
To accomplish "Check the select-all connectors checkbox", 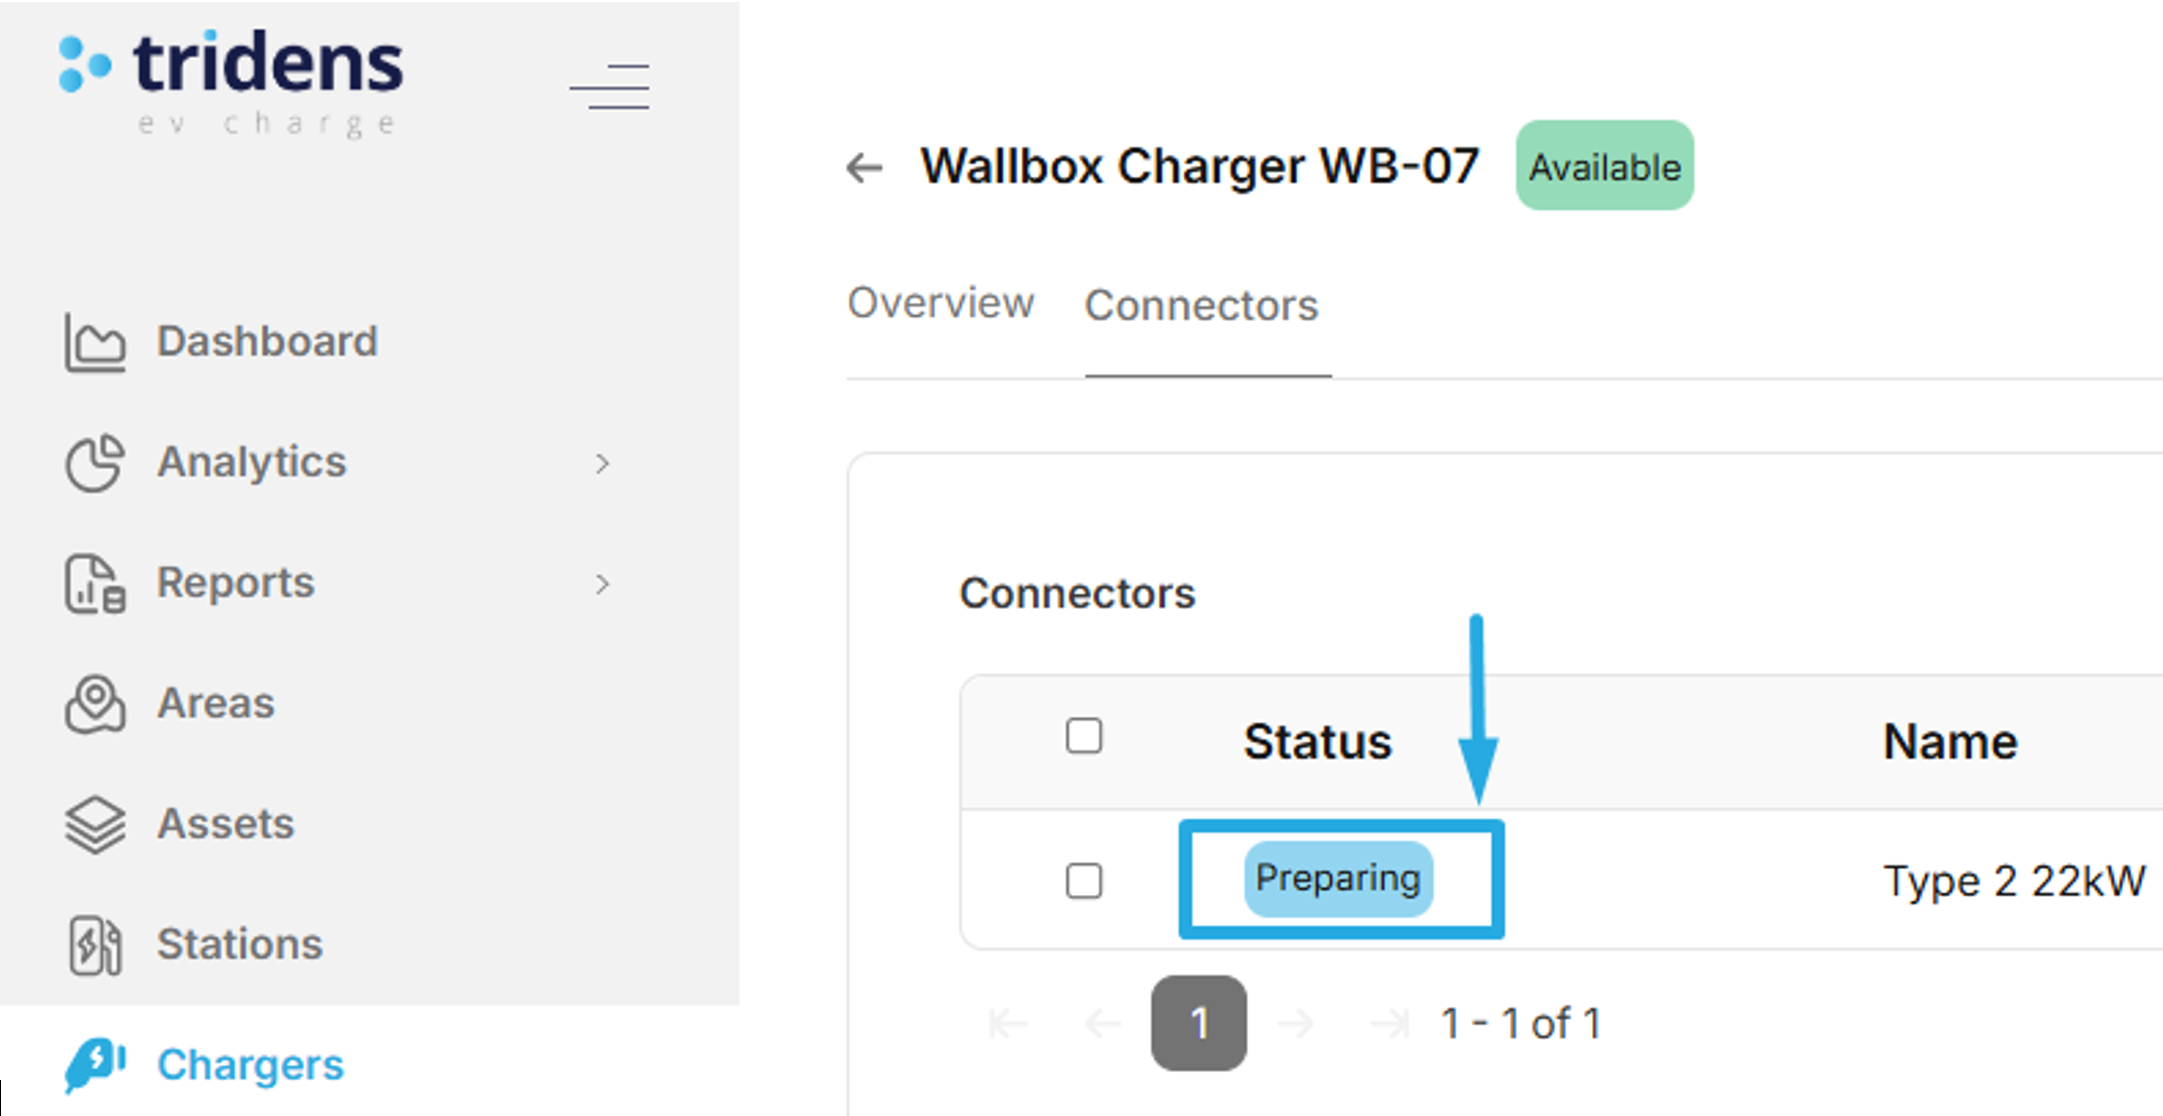I will 1084,736.
